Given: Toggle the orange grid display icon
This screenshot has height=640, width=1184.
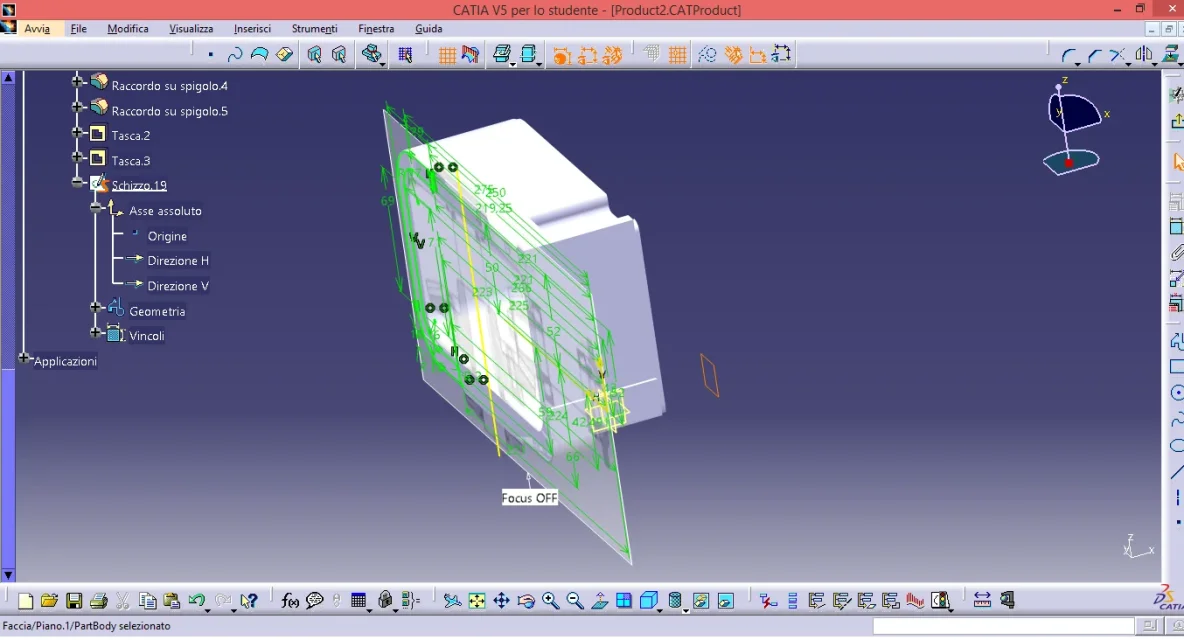Looking at the screenshot, I should 447,54.
